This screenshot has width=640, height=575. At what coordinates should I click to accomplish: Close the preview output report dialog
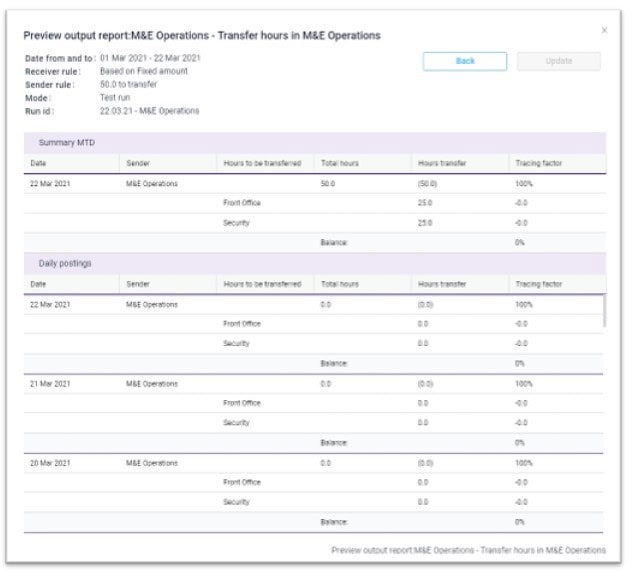604,30
